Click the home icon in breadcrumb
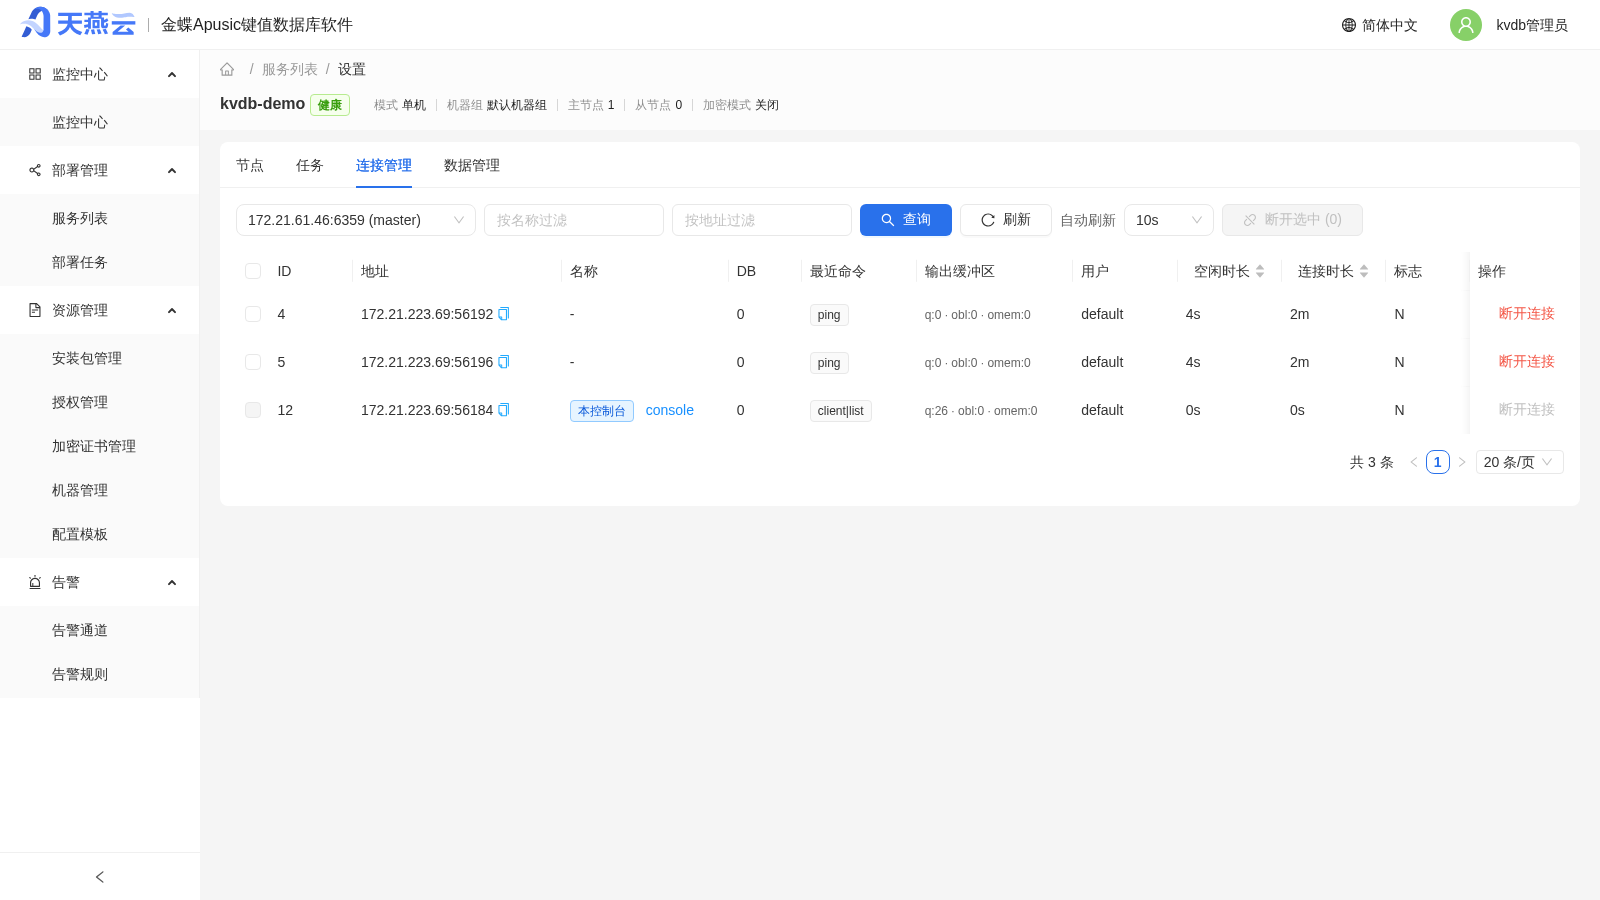Screen dimensions: 1600x900 (227, 70)
